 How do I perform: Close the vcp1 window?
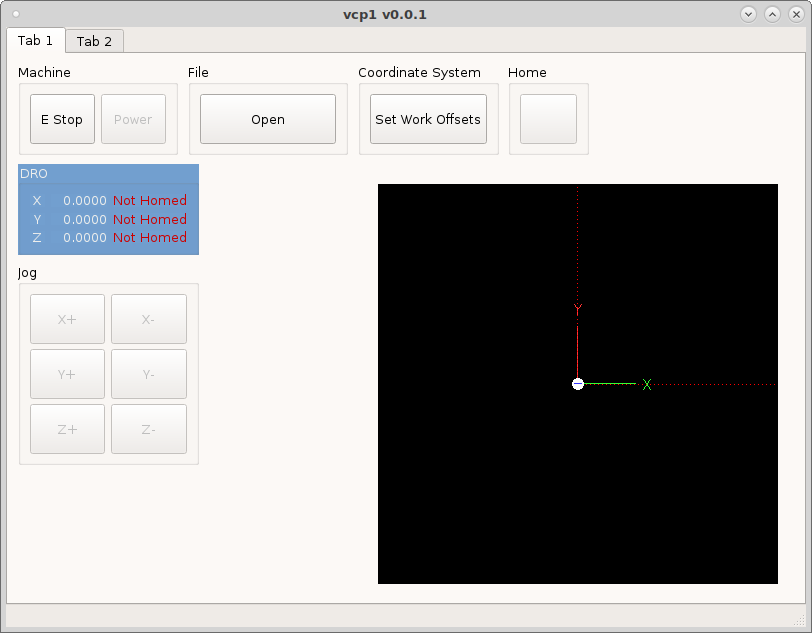[x=796, y=14]
